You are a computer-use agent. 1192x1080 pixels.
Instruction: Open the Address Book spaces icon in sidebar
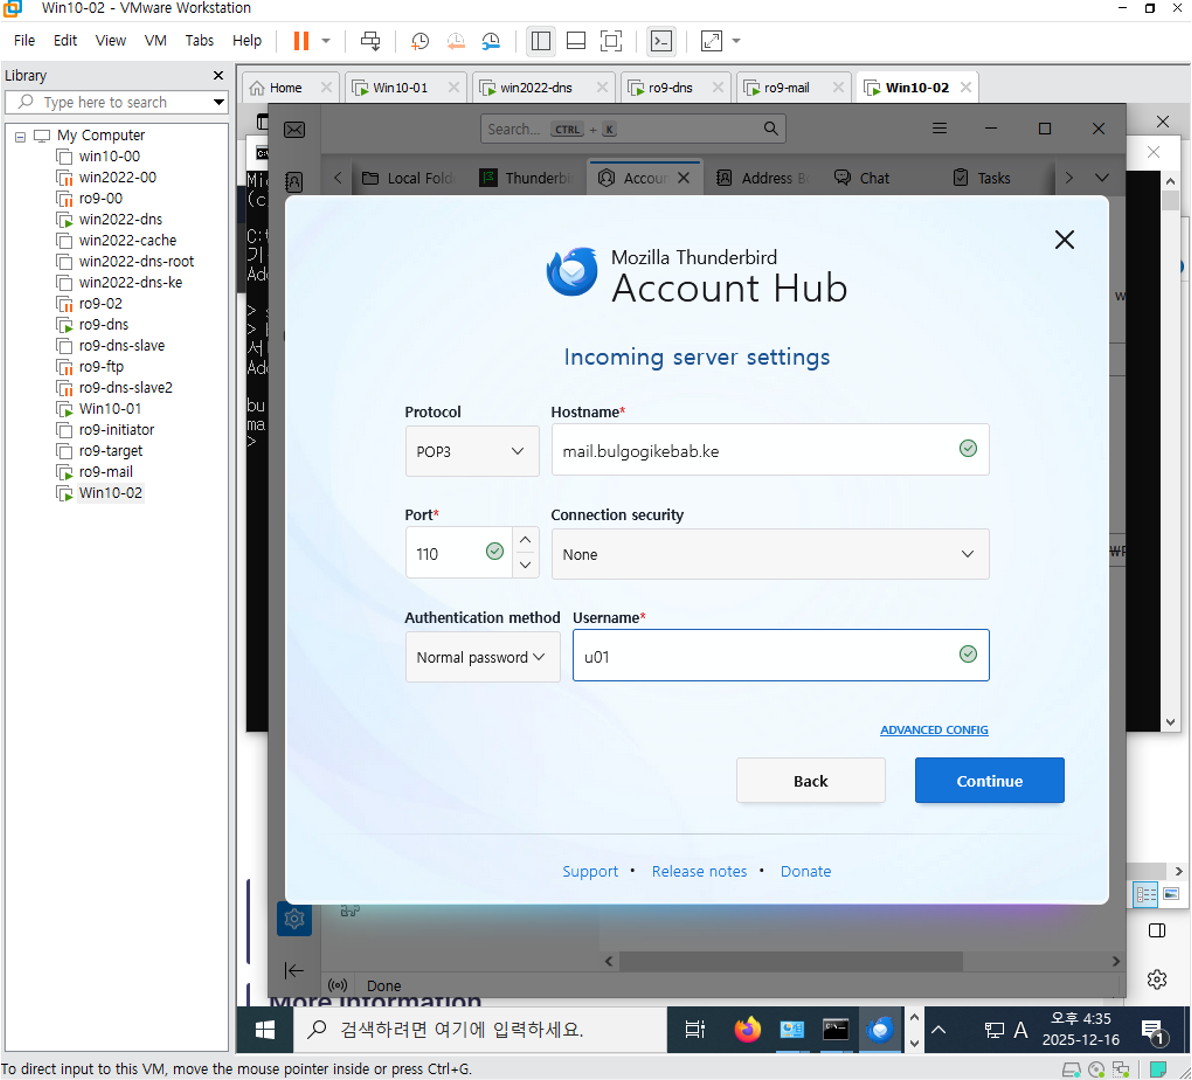[x=293, y=182]
